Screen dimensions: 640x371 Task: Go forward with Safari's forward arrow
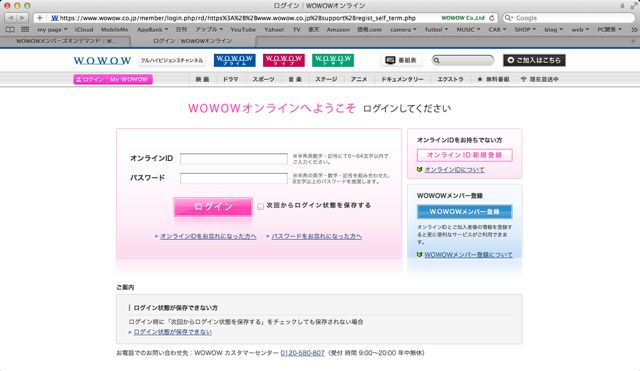tap(22, 18)
